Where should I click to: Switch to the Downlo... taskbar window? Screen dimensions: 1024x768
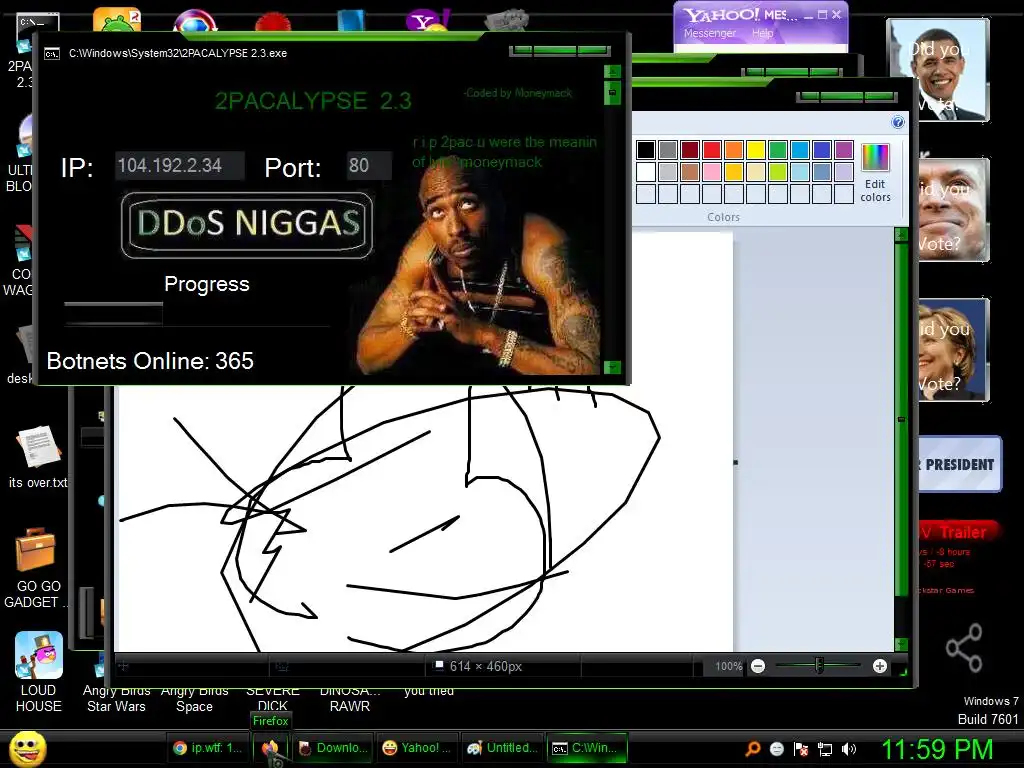point(333,748)
